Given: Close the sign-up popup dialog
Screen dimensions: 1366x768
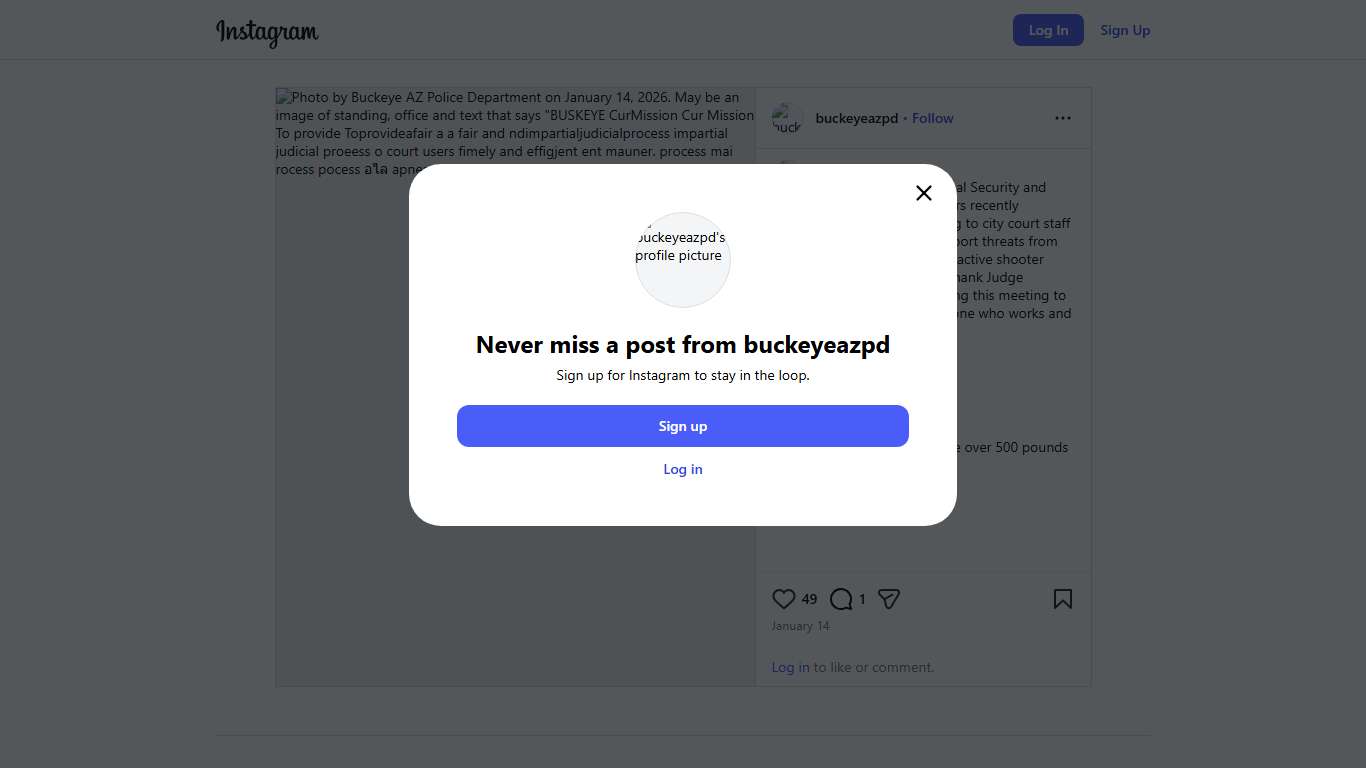Looking at the screenshot, I should point(924,193).
